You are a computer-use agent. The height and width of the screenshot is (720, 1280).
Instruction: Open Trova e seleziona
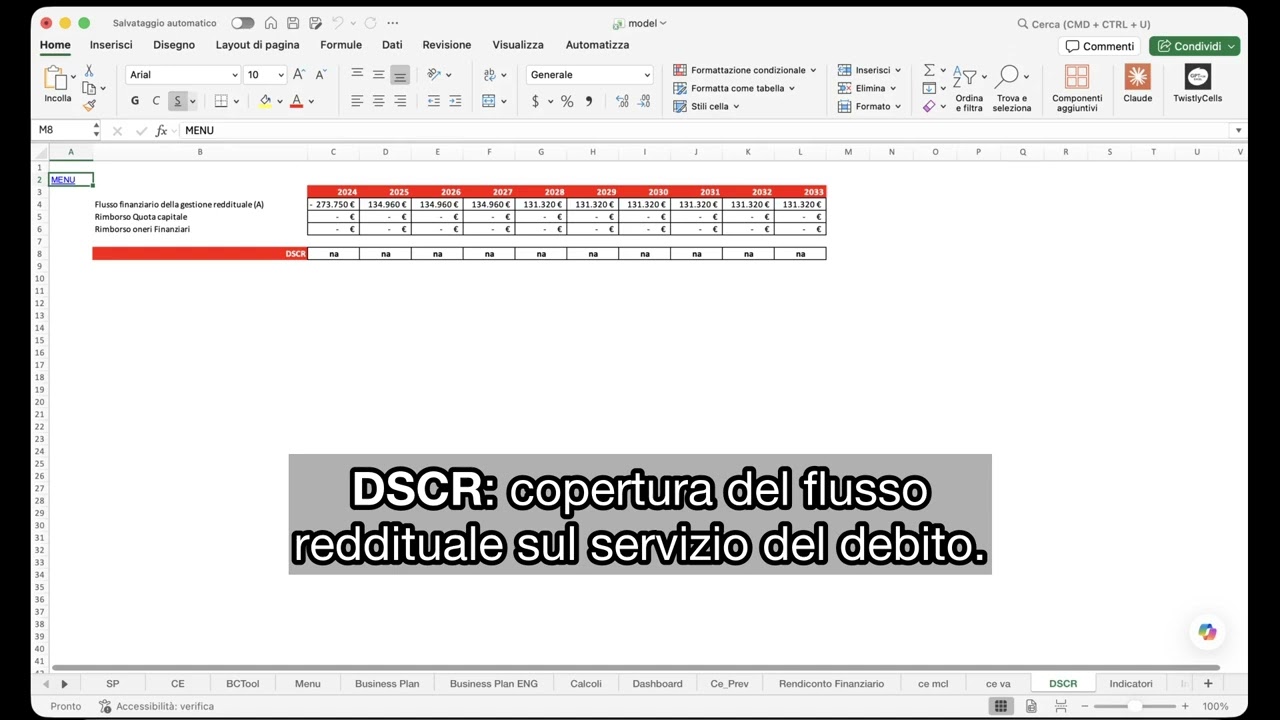[1011, 88]
